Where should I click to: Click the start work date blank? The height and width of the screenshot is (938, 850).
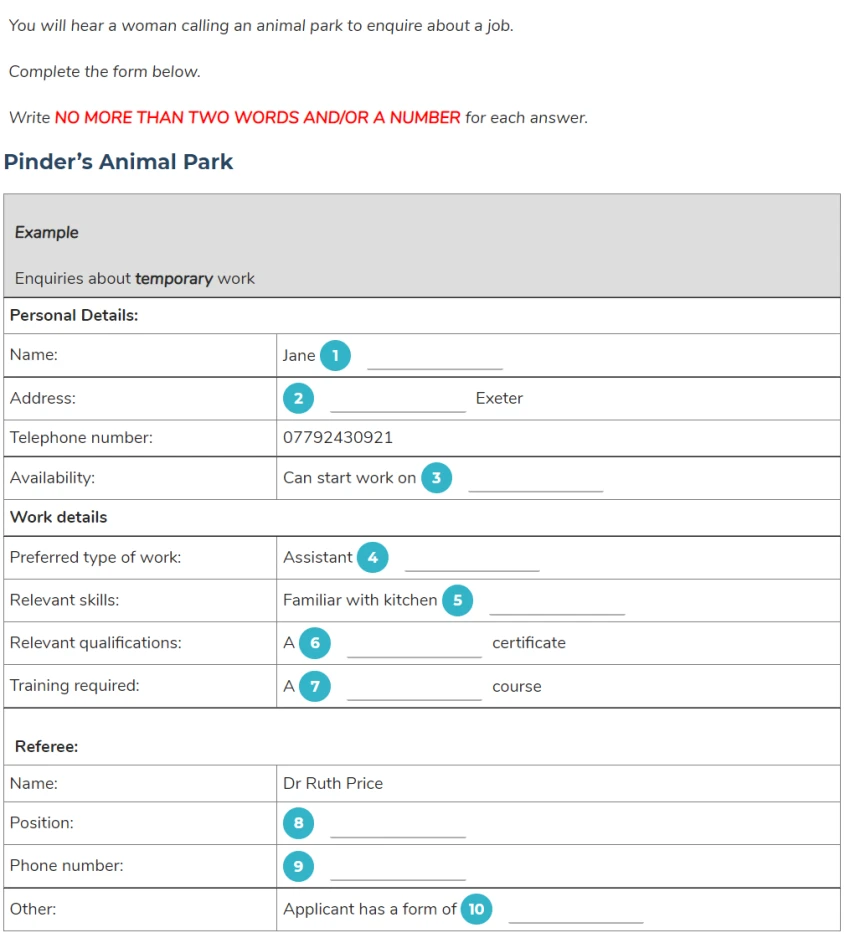point(536,483)
